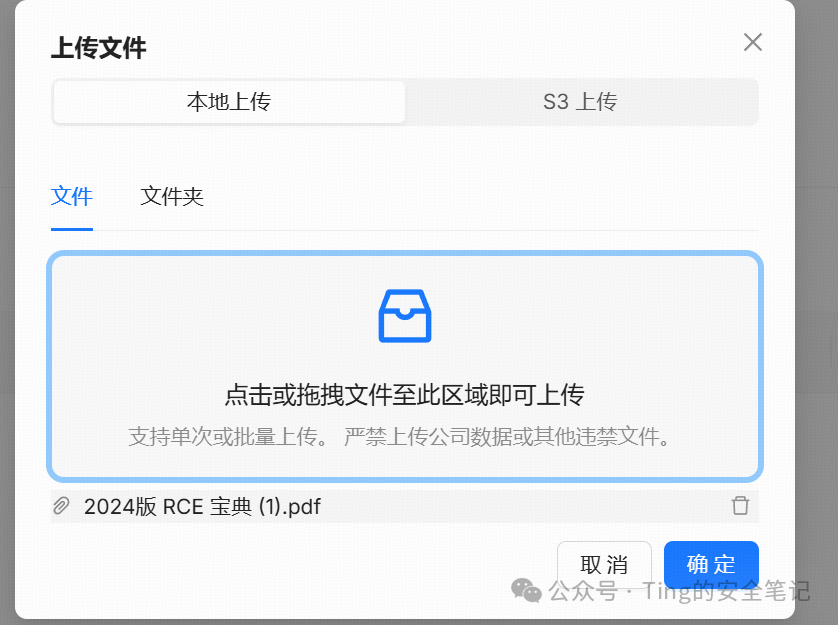838x625 pixels.
Task: Select the file 2024版 RCE 宝典 (1).pdf
Action: (x=203, y=506)
